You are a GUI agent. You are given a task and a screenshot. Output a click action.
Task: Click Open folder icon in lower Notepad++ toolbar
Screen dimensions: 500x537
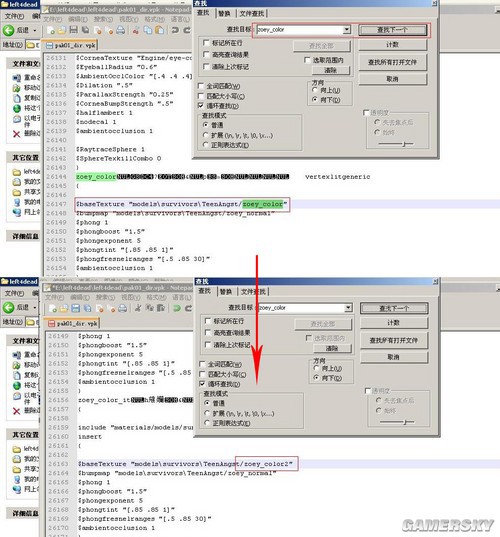pyautogui.click(x=64, y=308)
